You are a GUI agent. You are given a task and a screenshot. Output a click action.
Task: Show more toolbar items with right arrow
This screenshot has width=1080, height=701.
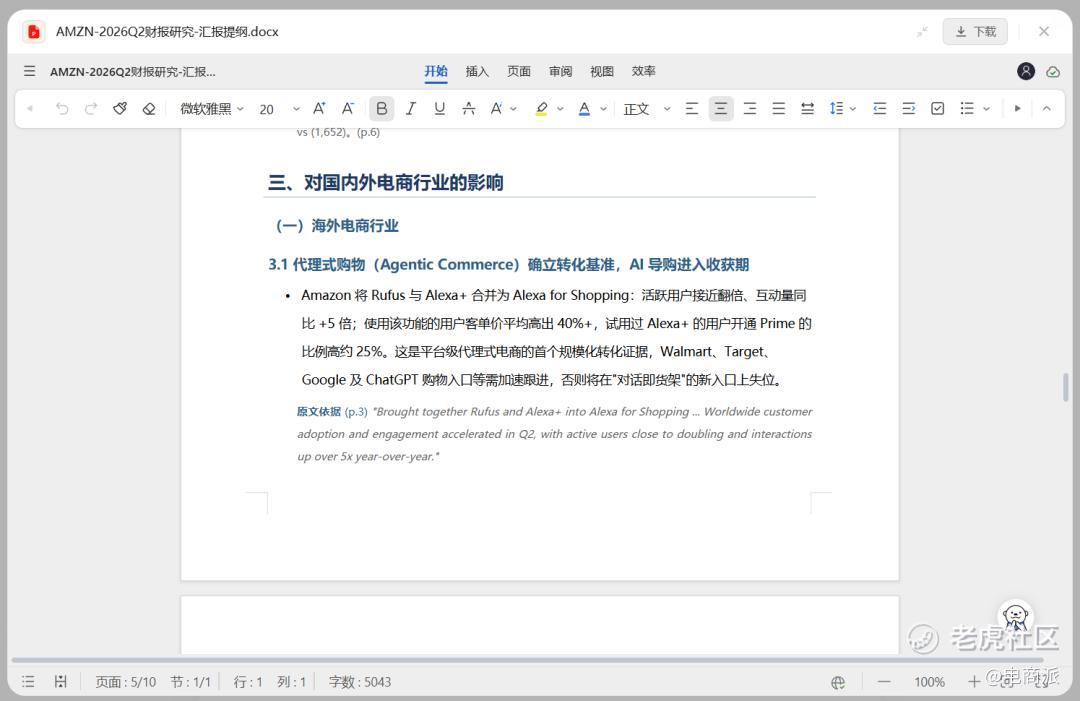point(1017,108)
